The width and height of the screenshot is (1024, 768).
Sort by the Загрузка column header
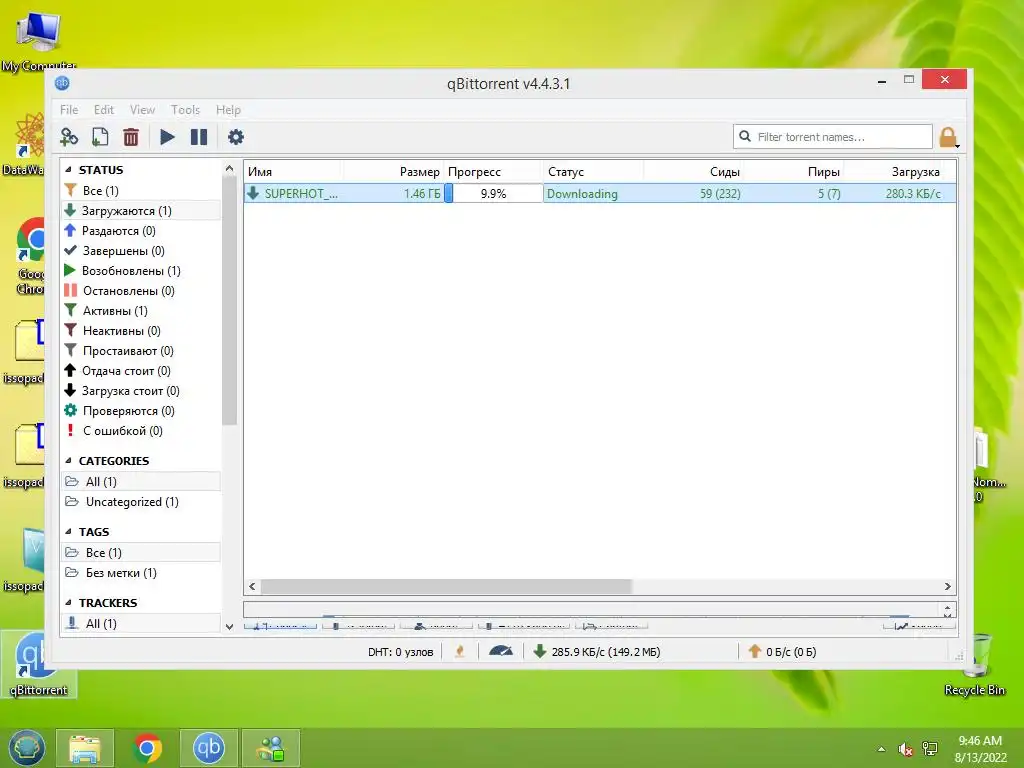click(895, 172)
